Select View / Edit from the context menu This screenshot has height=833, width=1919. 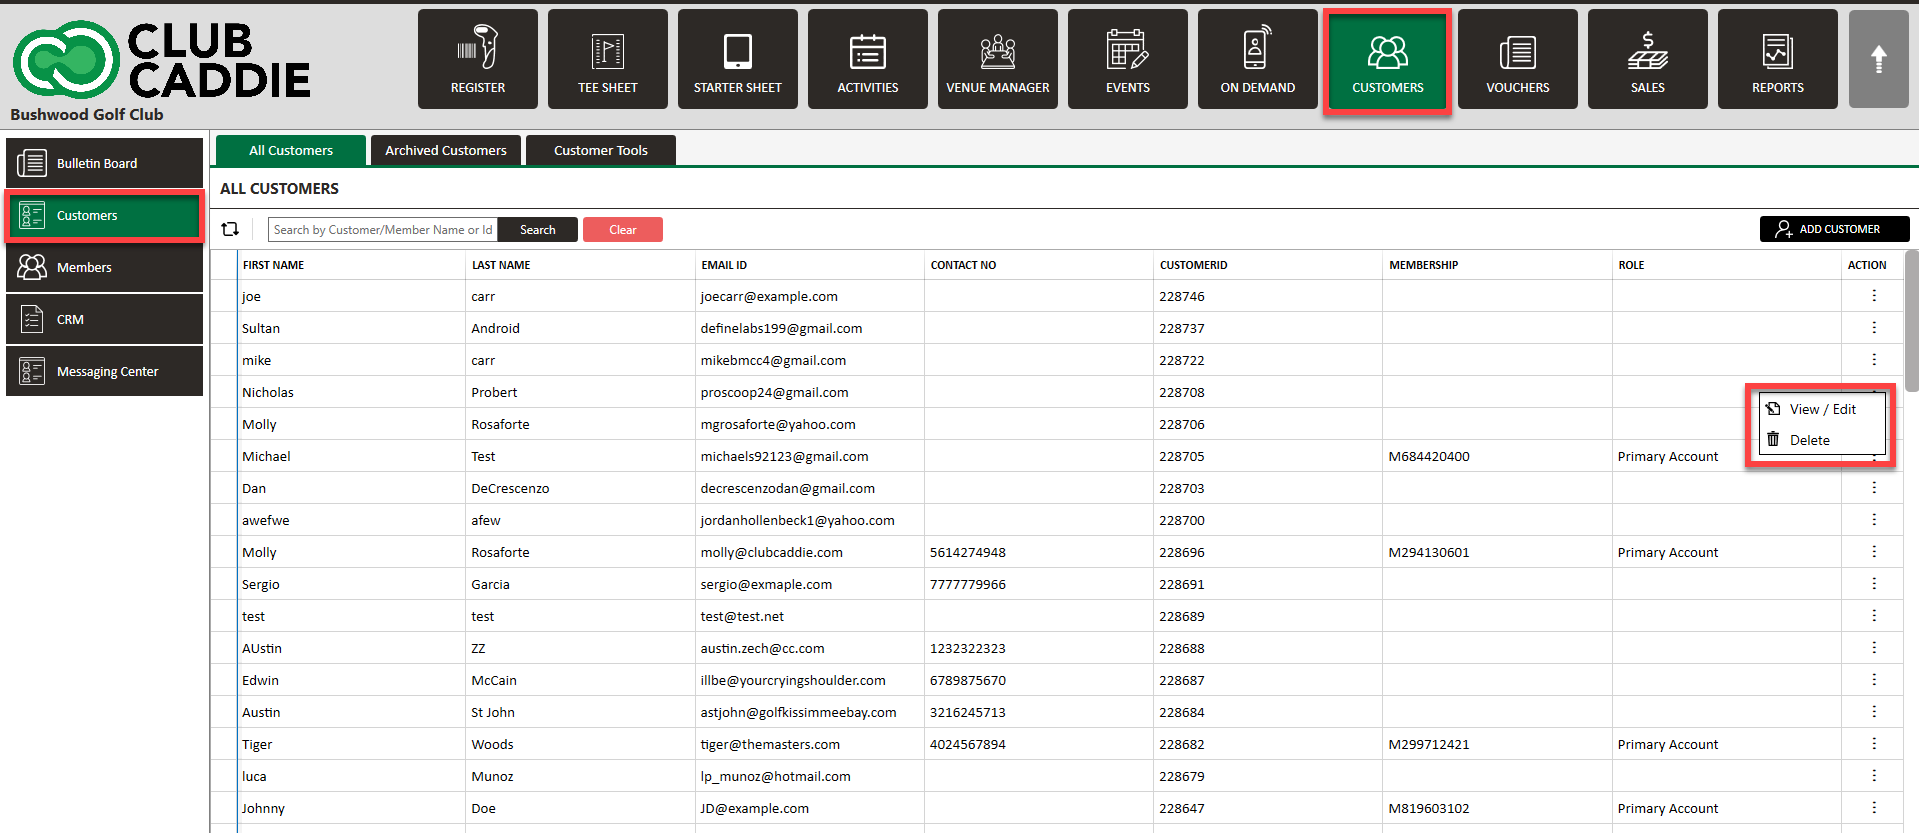pos(1821,409)
